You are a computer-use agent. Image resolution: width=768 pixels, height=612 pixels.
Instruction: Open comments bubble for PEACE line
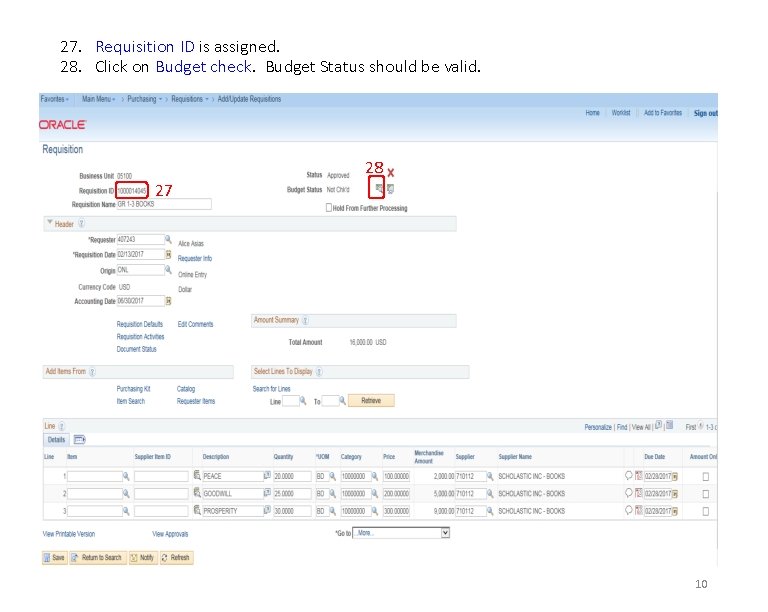pos(628,475)
